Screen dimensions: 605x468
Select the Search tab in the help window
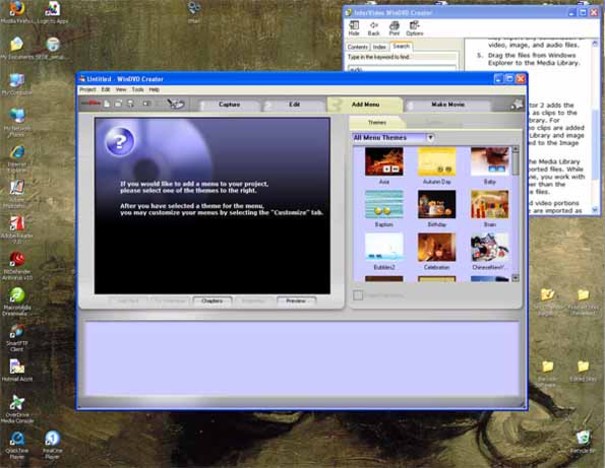(401, 46)
